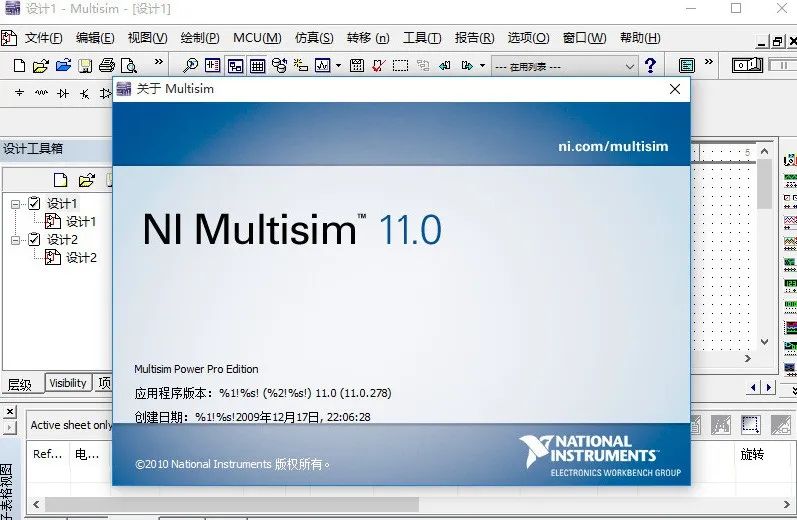797x520 pixels.
Task: Toggle the Design Toolbox panel icon
Action: tap(212, 66)
